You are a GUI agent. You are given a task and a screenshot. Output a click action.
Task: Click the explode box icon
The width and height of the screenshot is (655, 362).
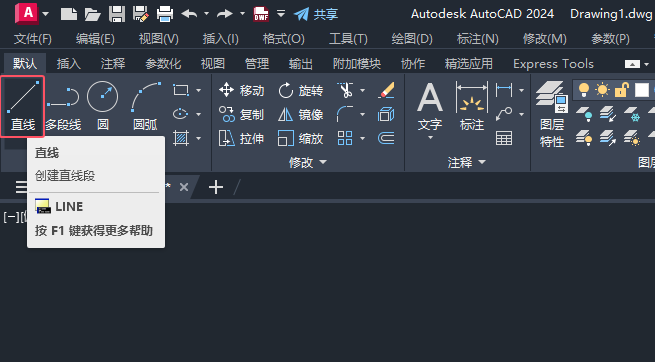[386, 114]
